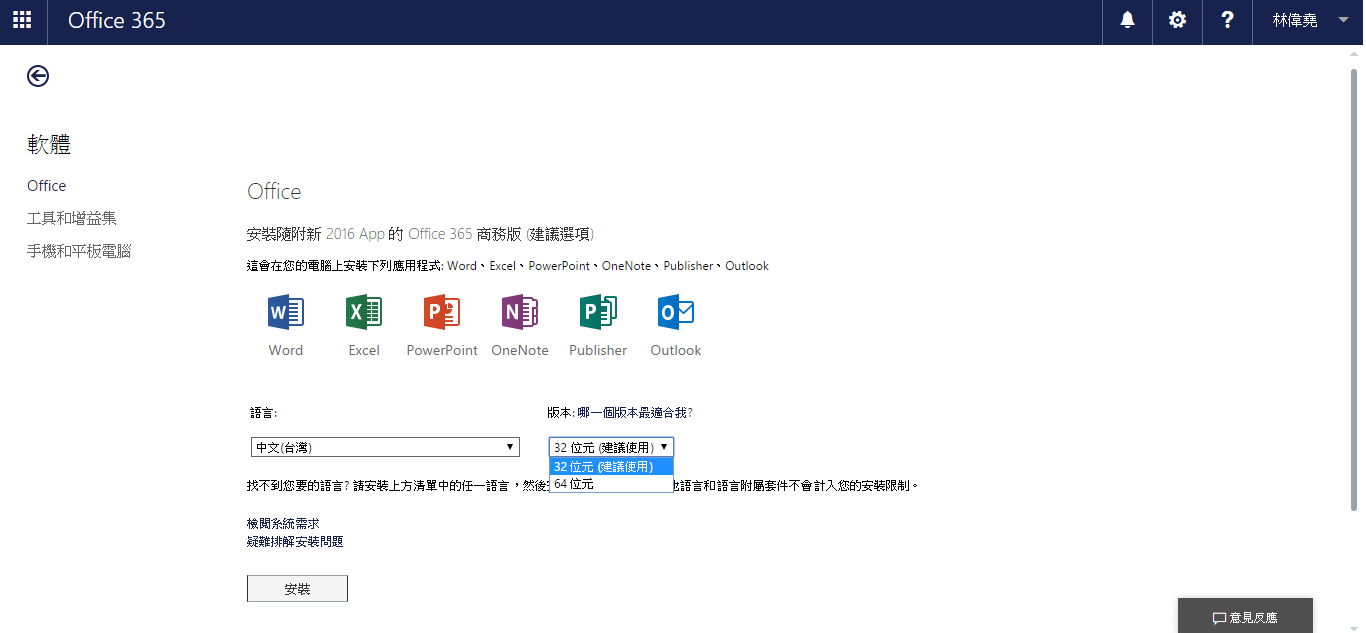This screenshot has height=633, width=1366.
Task: Click the Outlook application icon
Action: pyautogui.click(x=676, y=313)
